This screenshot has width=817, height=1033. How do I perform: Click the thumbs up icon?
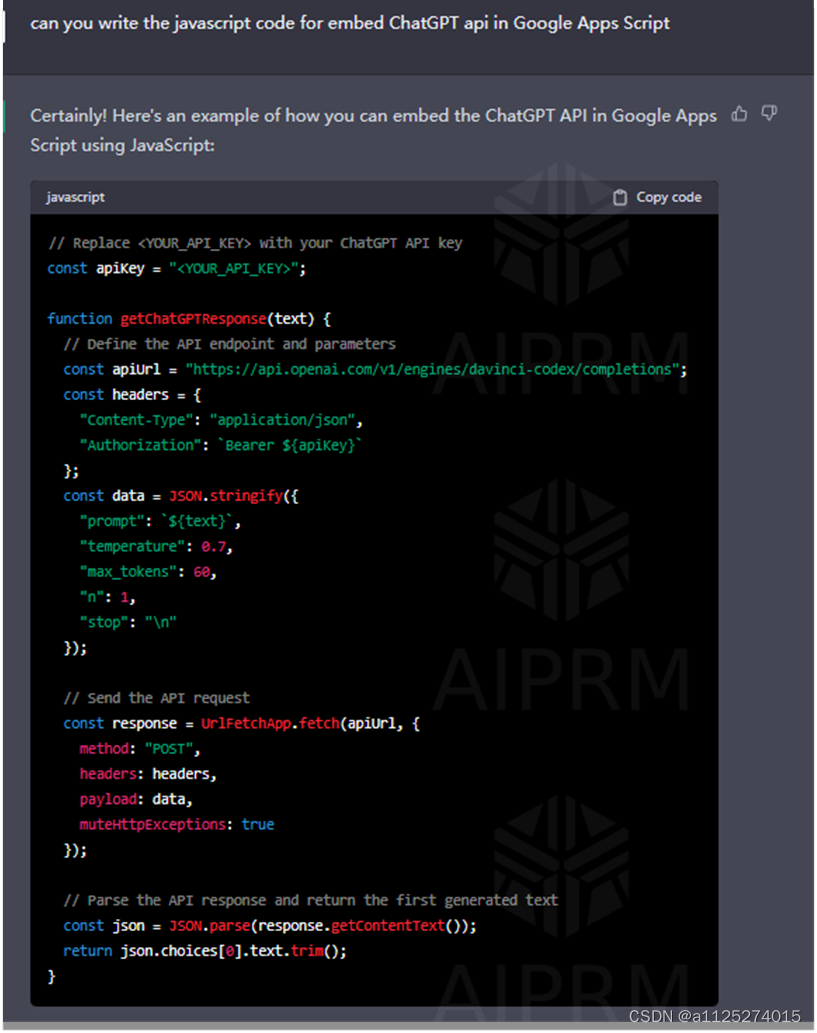(x=739, y=114)
